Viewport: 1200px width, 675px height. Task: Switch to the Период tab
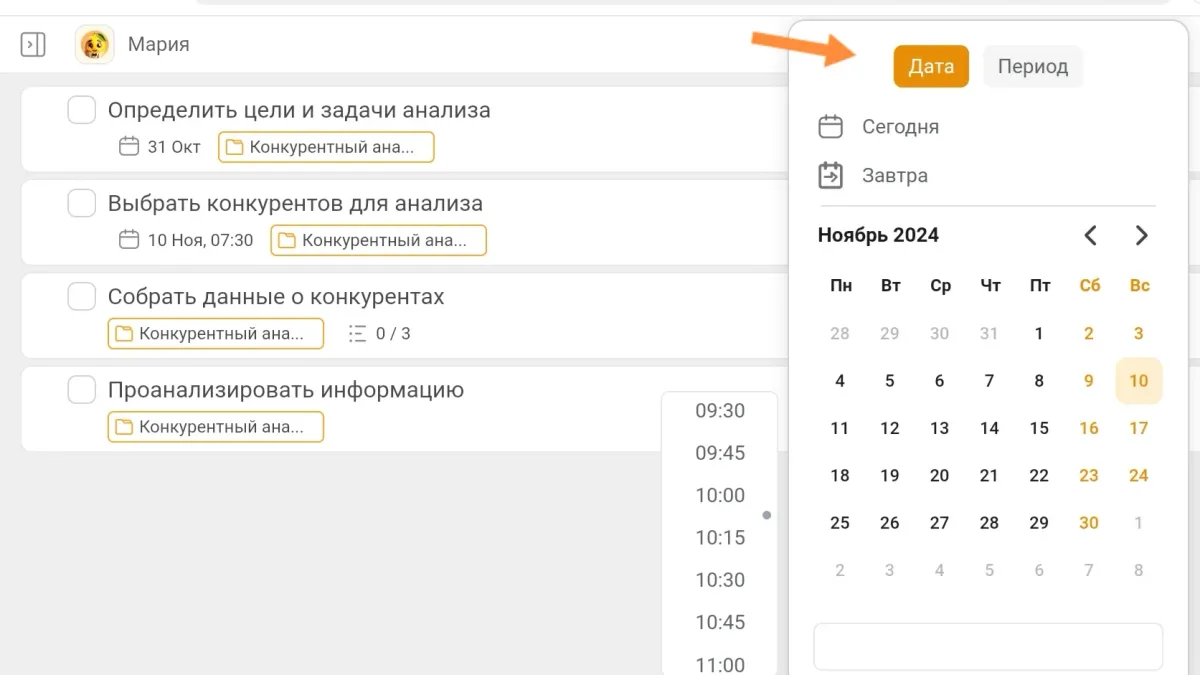(1032, 67)
